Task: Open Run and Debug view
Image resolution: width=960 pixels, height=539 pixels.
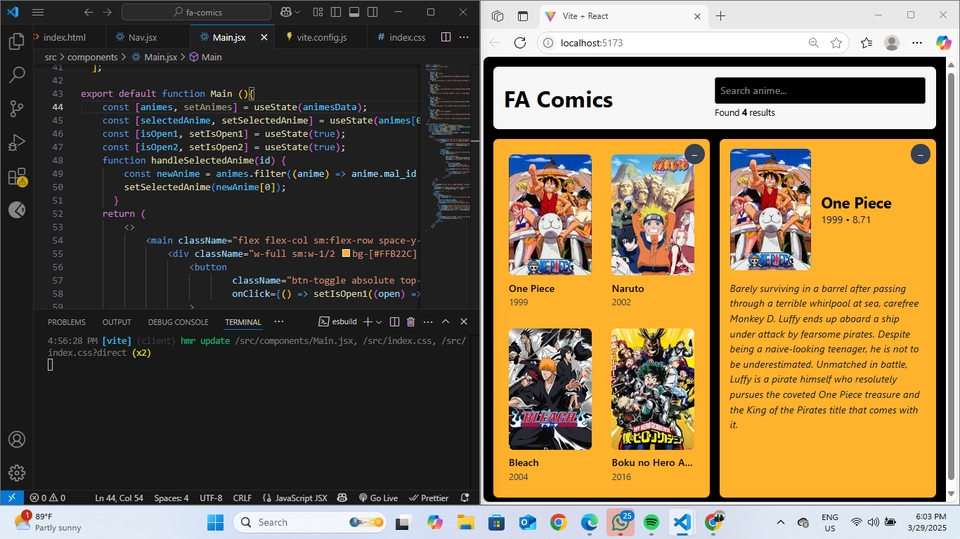Action: point(17,142)
